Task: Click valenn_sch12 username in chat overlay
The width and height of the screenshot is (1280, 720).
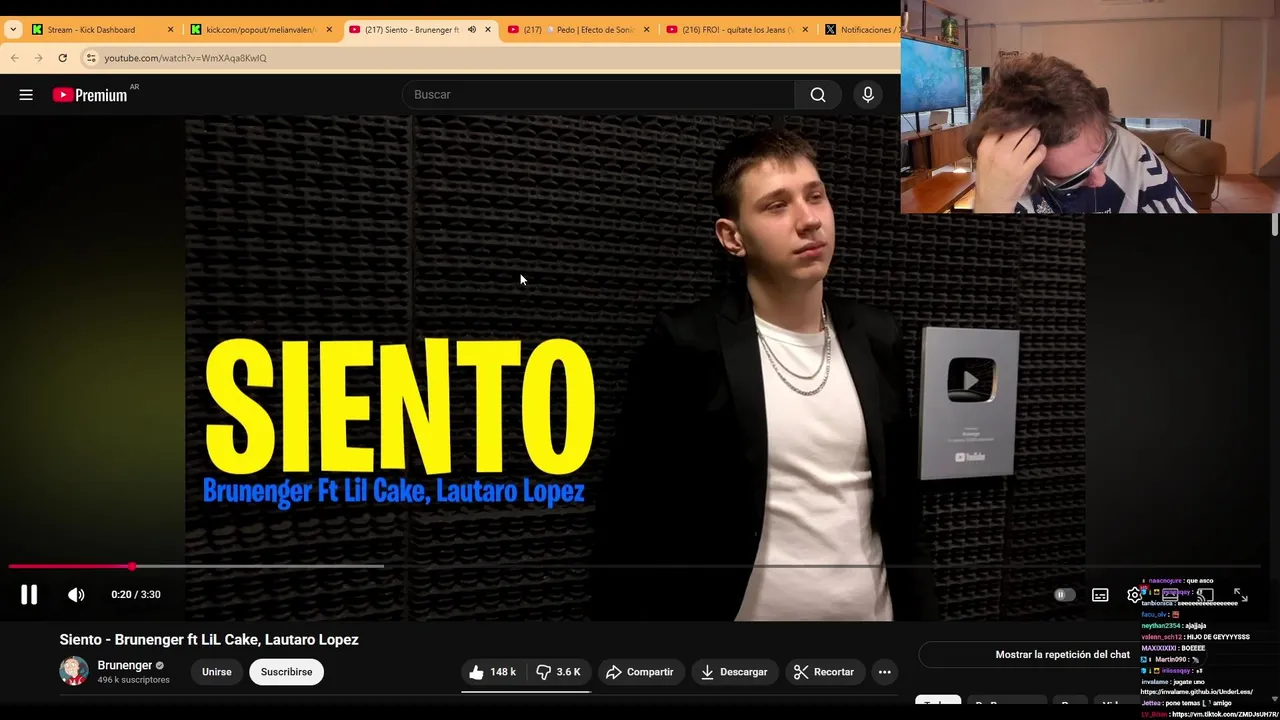Action: click(x=1161, y=637)
